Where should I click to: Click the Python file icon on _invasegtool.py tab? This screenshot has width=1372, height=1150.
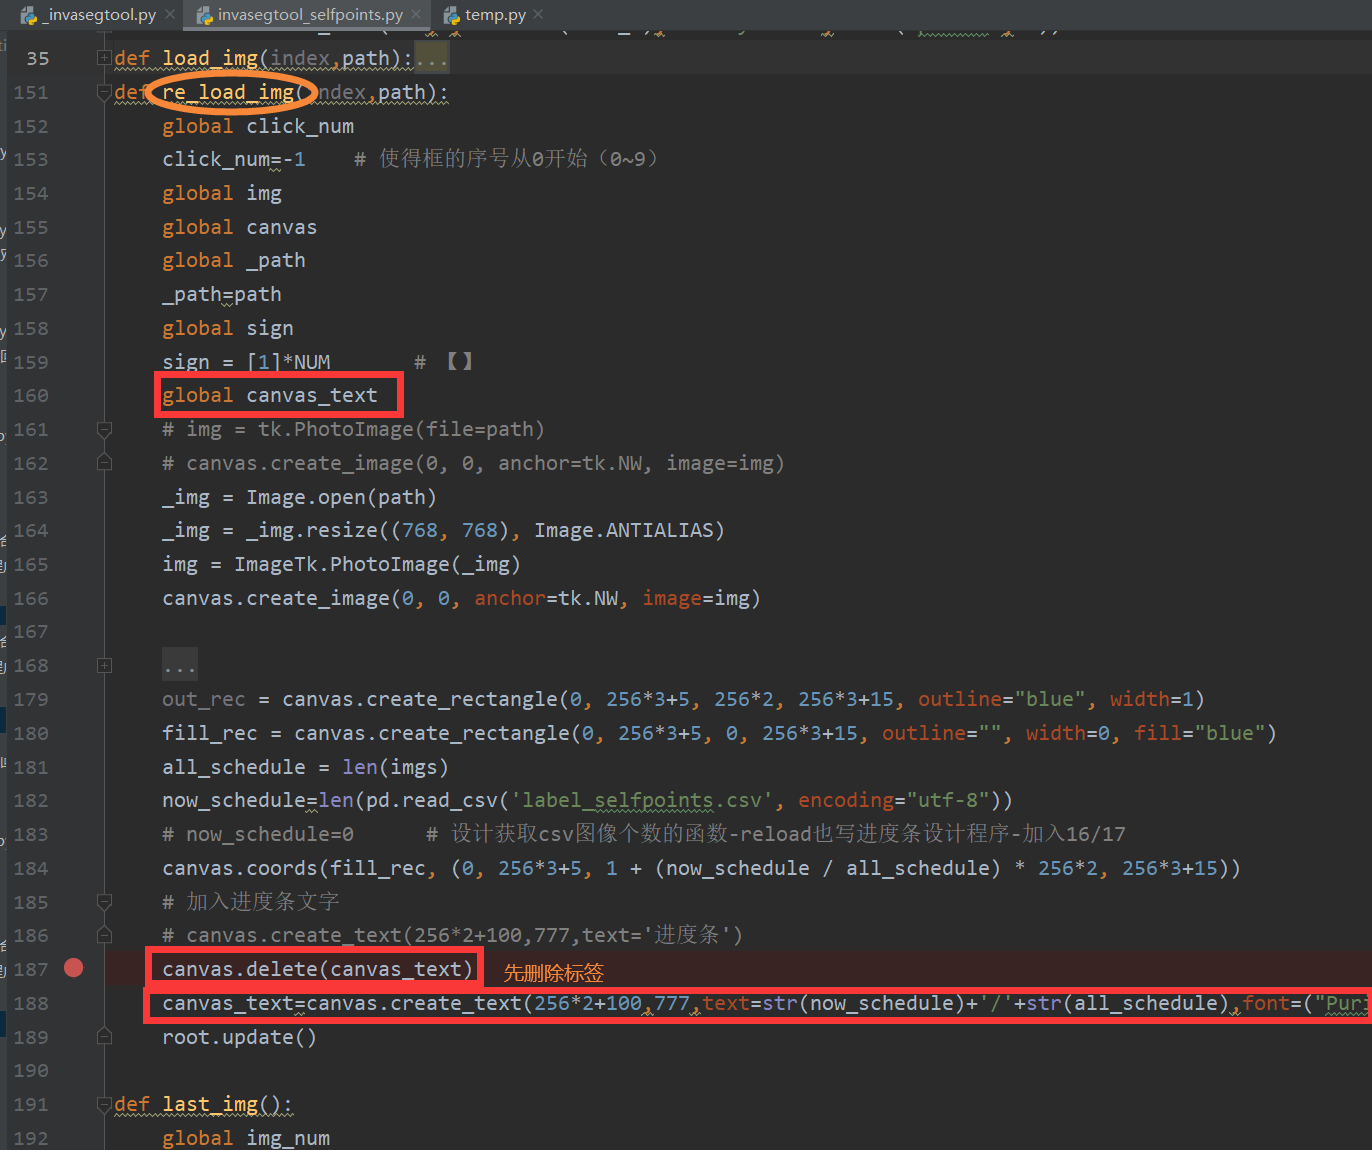tap(29, 15)
